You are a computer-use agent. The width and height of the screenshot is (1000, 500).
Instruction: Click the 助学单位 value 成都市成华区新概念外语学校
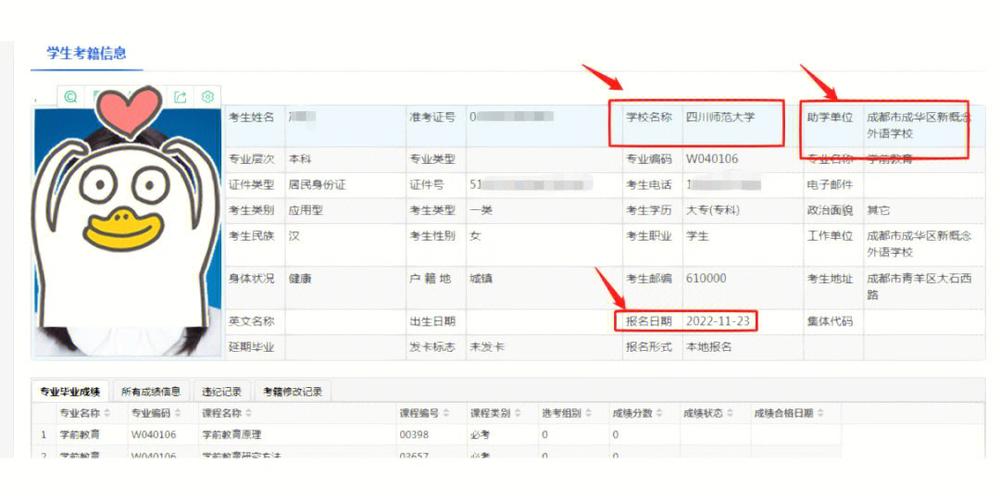(918, 126)
